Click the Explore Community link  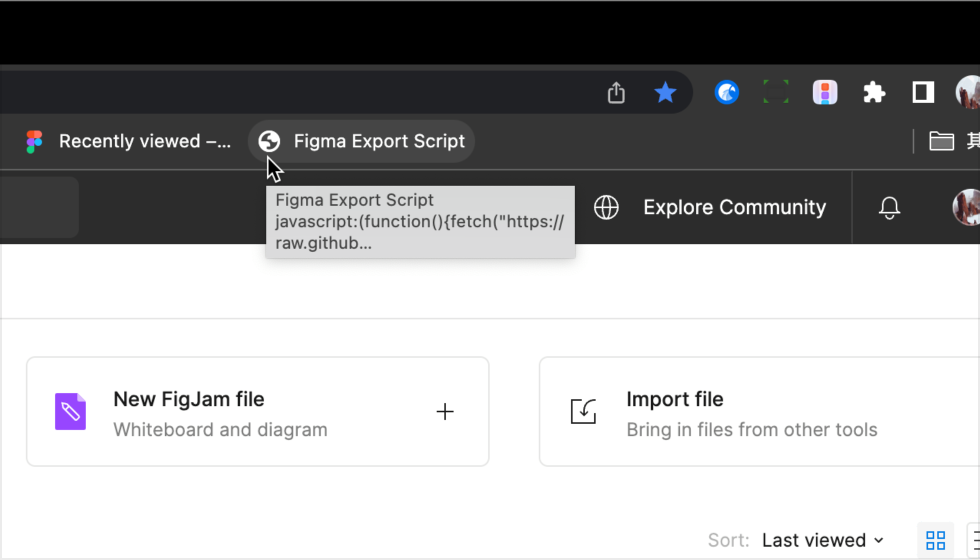[x=734, y=208]
